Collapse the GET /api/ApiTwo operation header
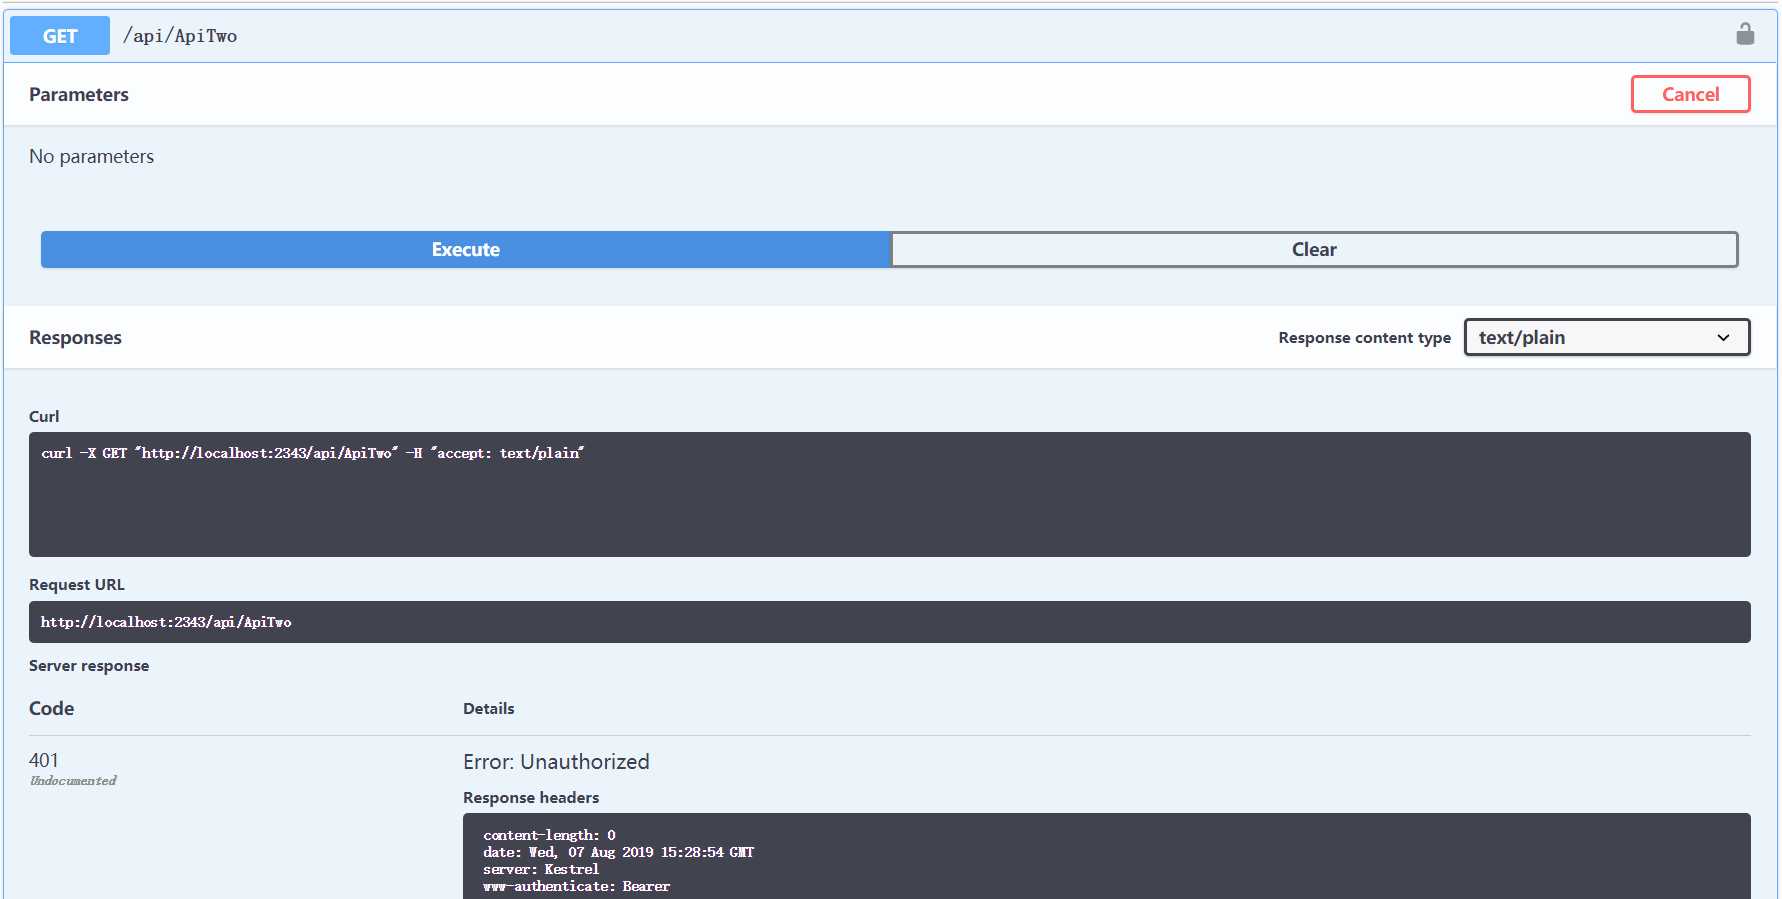 [x=890, y=36]
